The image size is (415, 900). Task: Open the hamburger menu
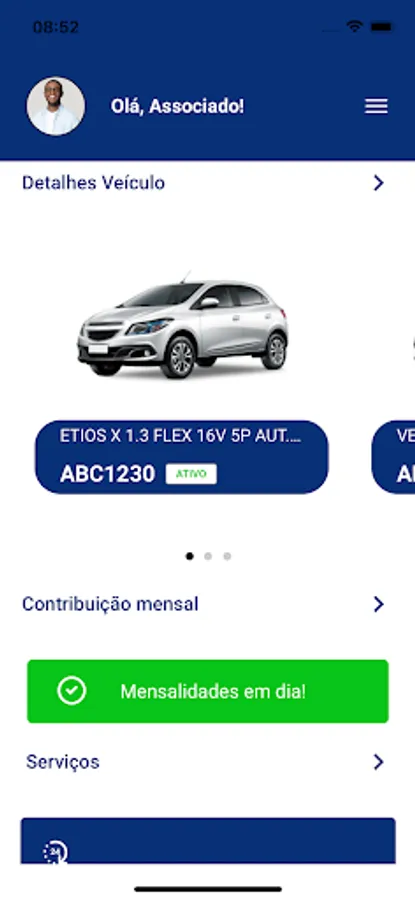(377, 106)
